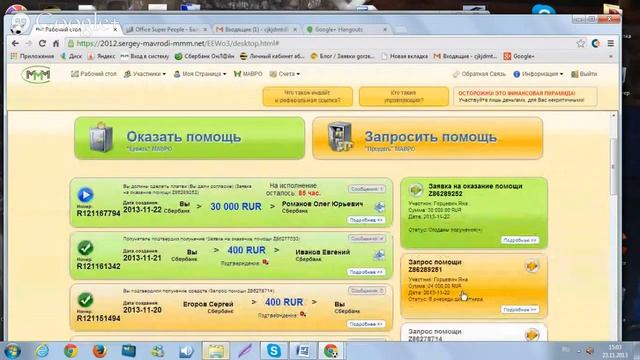Click the arrow icon in request Z86278714 card
Screen dimensions: 640x360
531,335
